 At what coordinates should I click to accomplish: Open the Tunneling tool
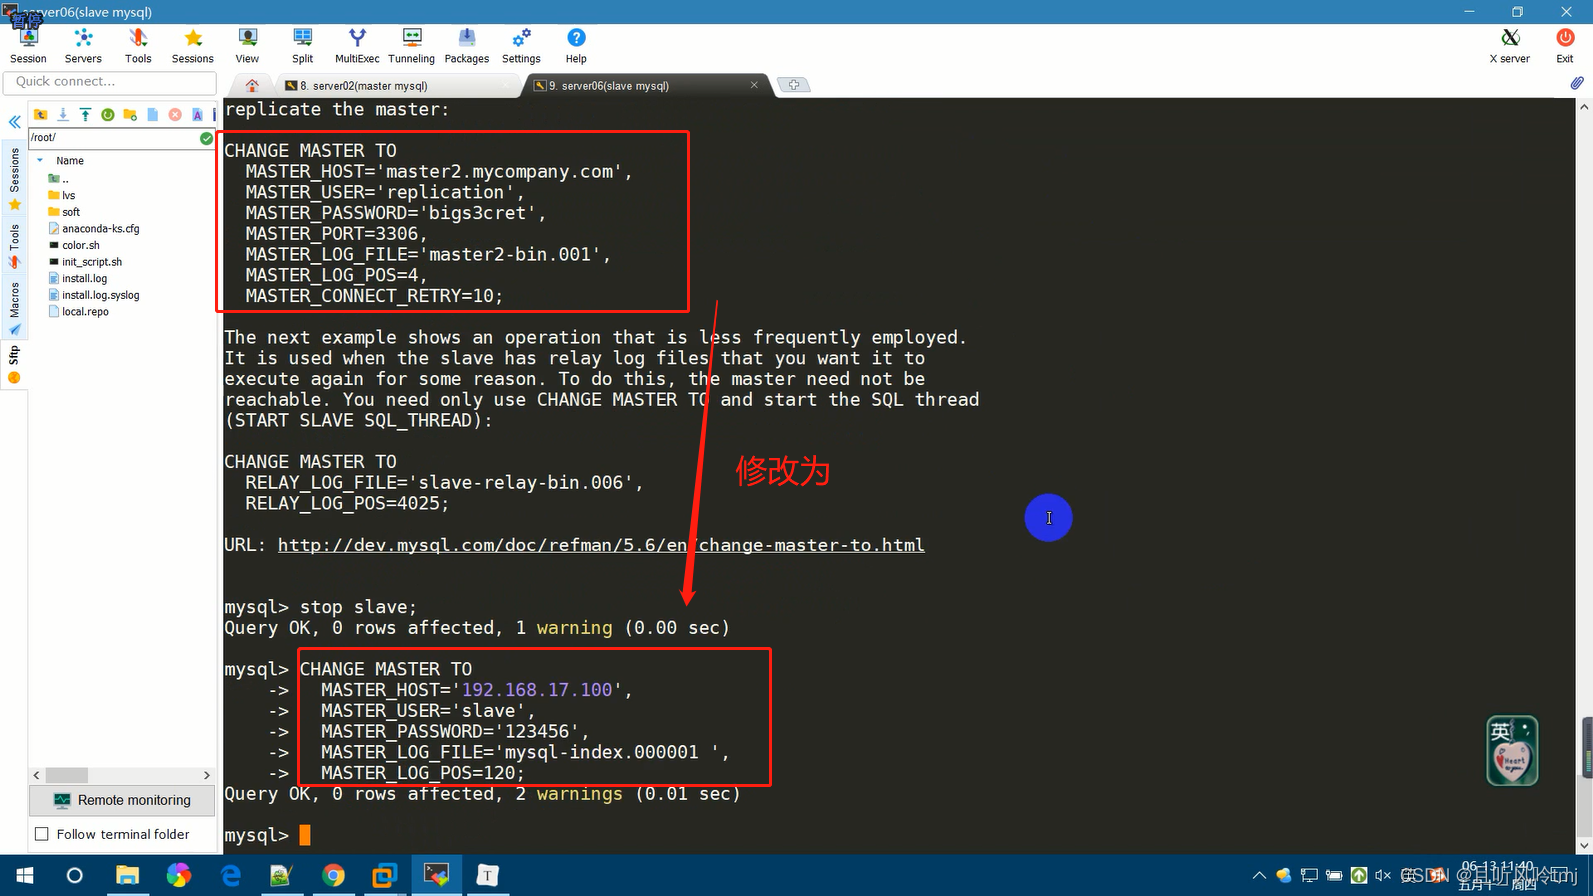point(411,46)
